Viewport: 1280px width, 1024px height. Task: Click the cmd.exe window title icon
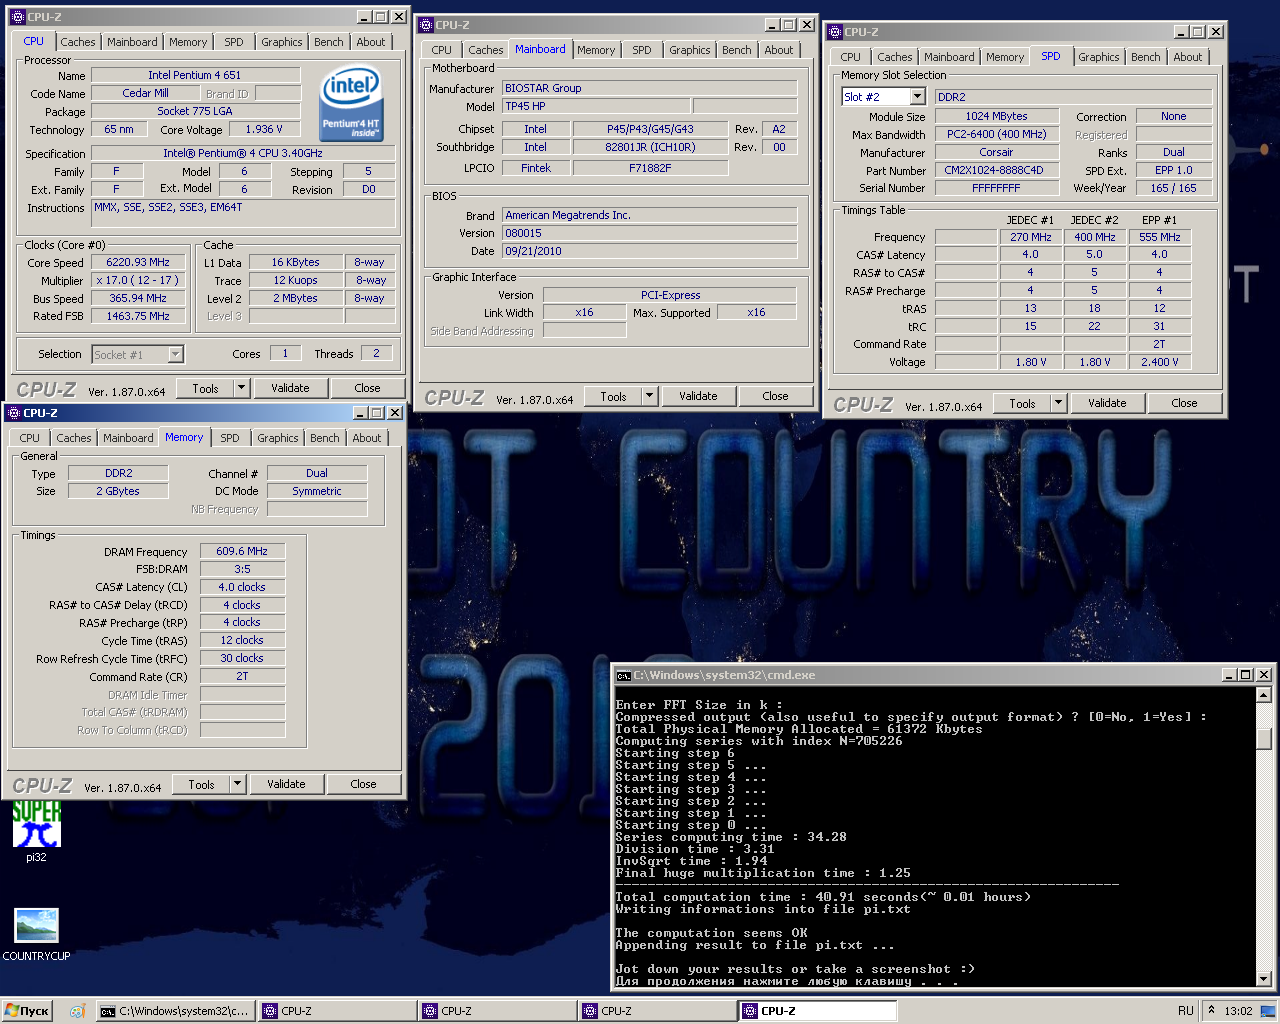coord(623,675)
